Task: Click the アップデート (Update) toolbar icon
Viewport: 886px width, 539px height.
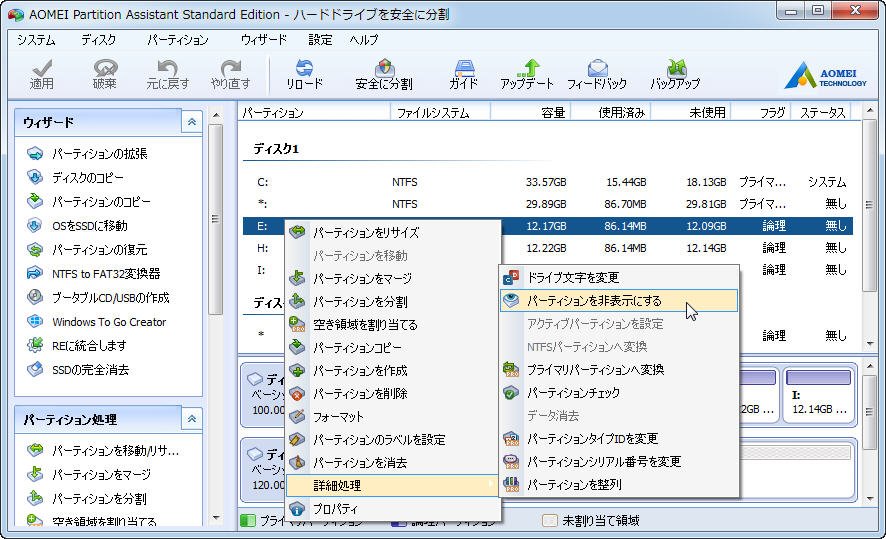Action: [527, 75]
